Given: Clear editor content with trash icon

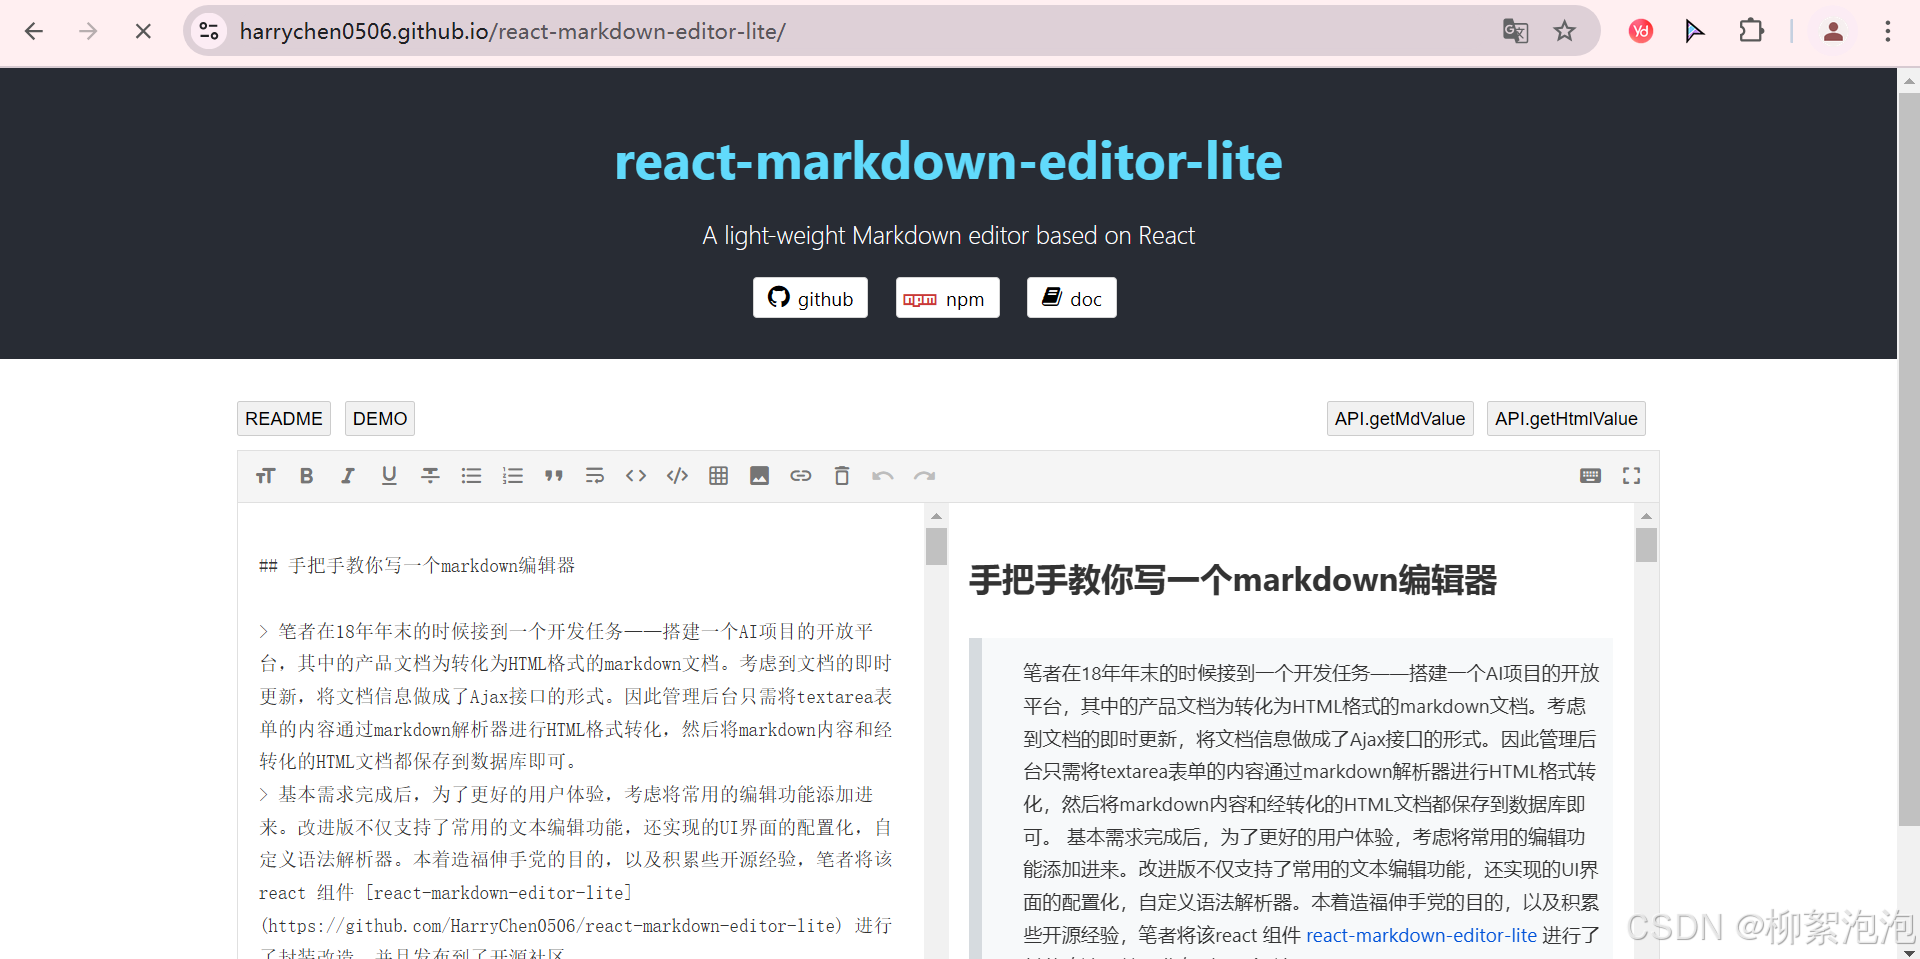Looking at the screenshot, I should tap(842, 476).
